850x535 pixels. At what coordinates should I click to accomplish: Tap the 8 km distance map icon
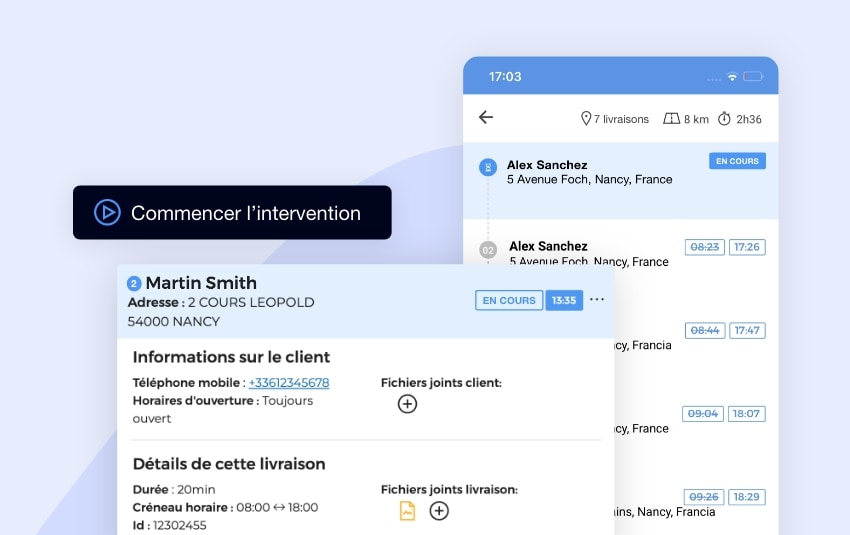click(x=671, y=119)
